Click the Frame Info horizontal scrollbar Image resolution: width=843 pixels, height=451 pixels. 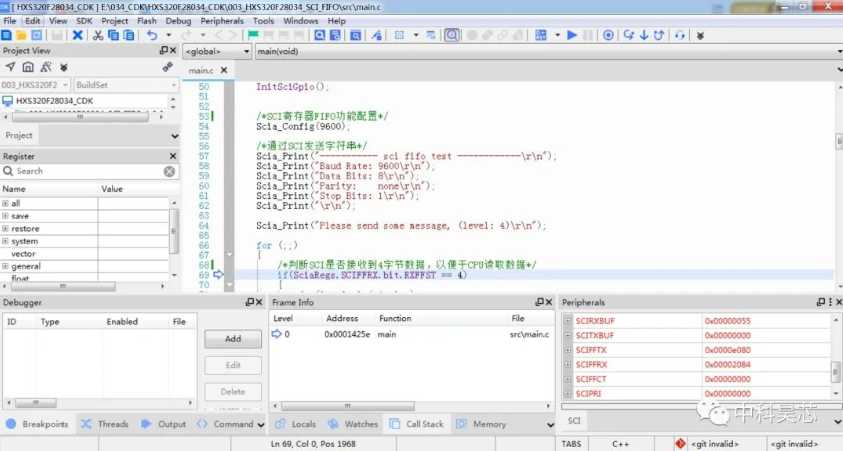(x=347, y=406)
